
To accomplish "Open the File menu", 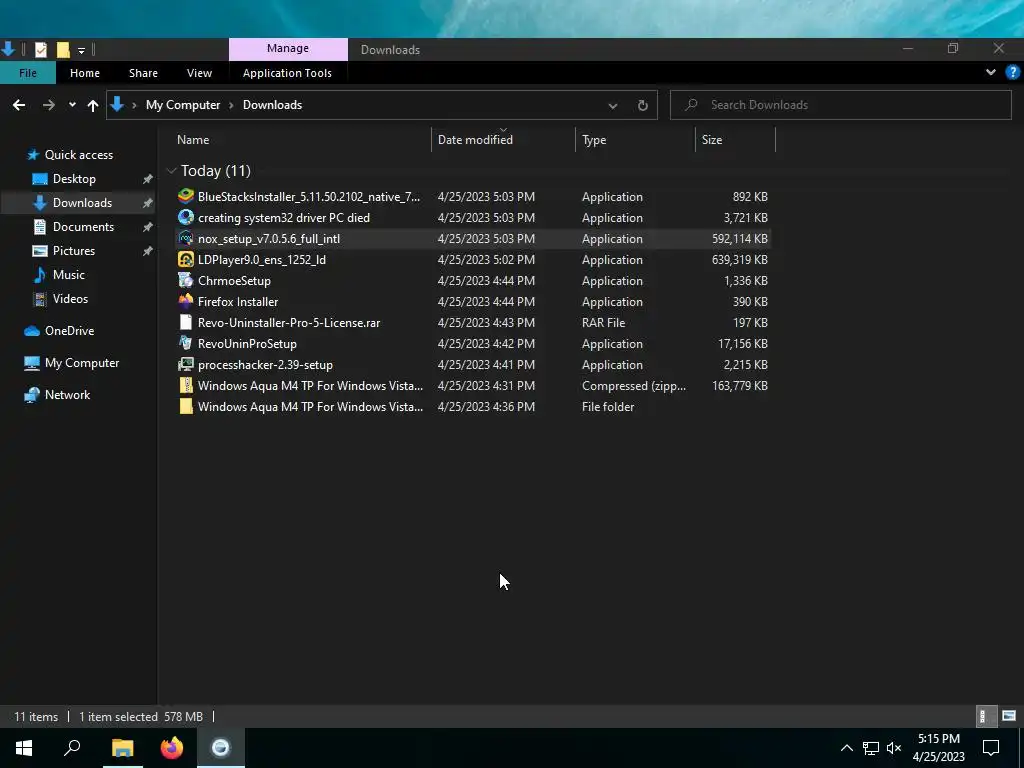I will point(27,72).
